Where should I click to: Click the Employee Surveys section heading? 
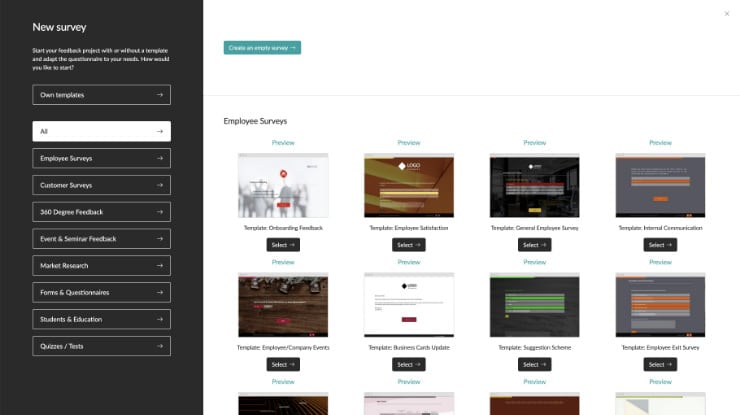[255, 121]
